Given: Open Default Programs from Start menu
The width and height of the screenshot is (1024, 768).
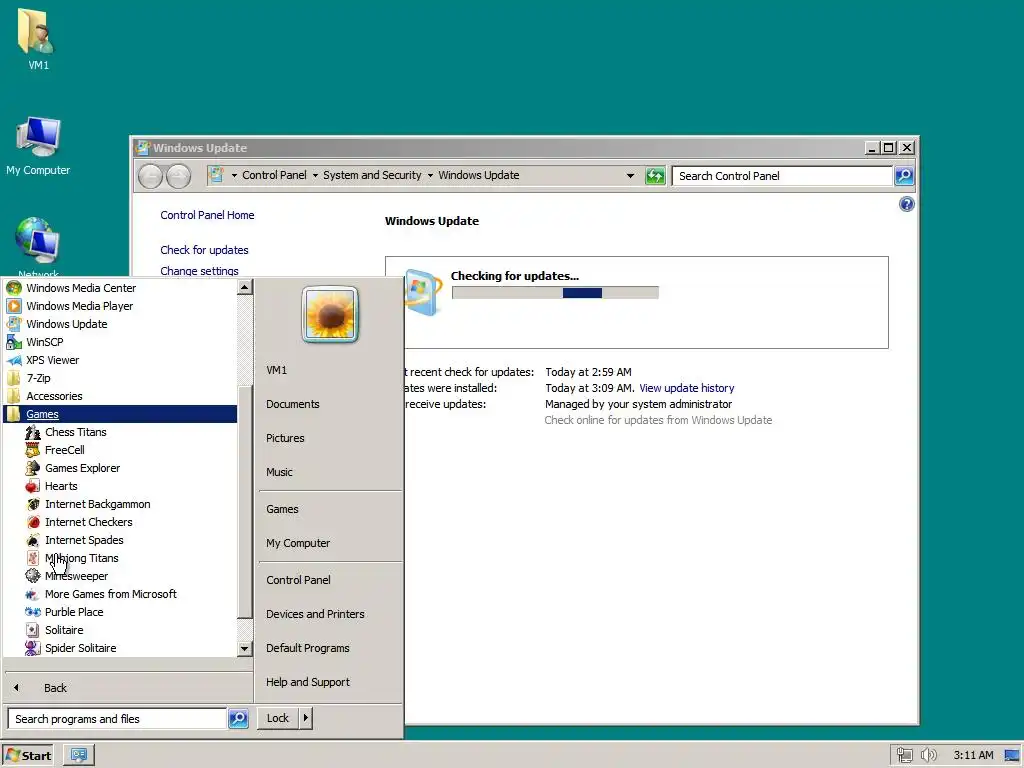Looking at the screenshot, I should 308,648.
